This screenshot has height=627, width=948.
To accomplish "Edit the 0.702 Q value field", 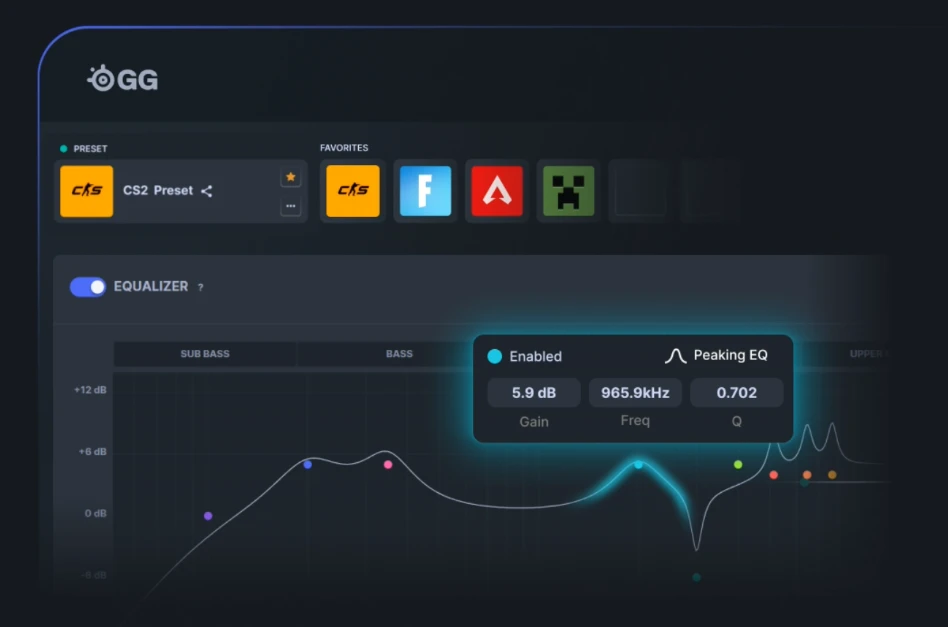I will point(736,393).
